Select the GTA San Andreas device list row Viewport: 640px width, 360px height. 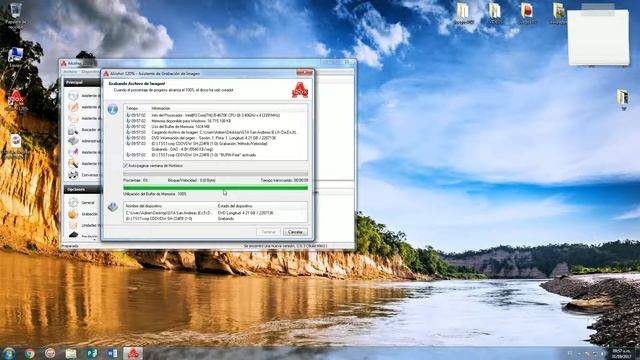click(216, 213)
